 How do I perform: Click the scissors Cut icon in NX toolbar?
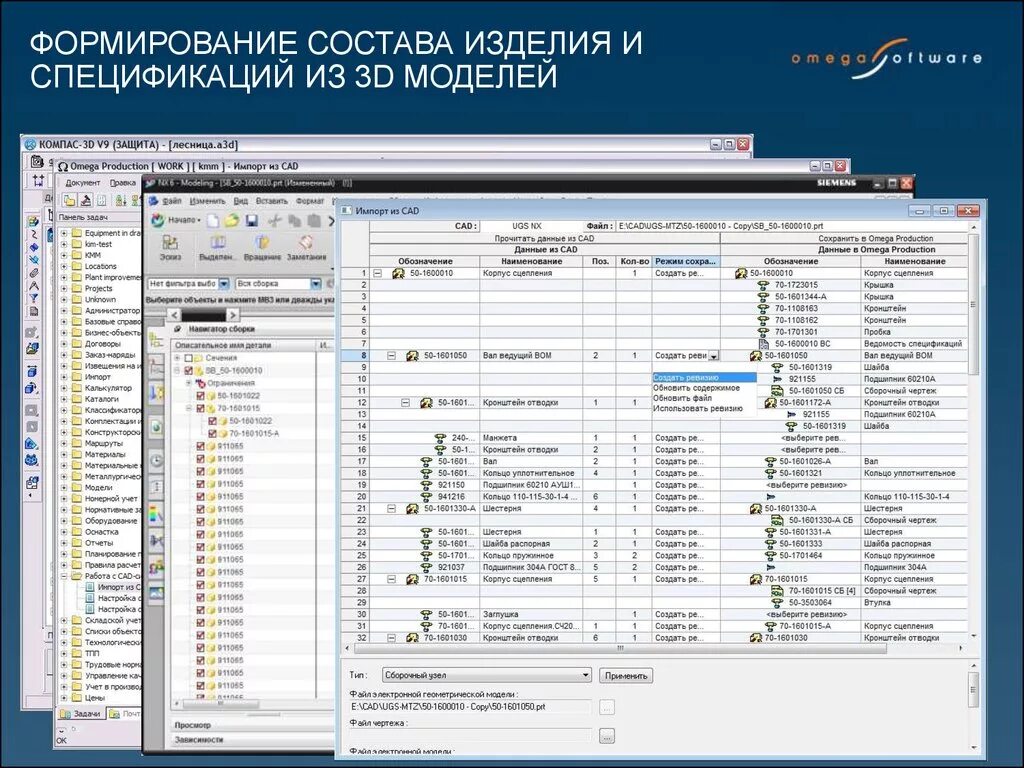coord(274,221)
